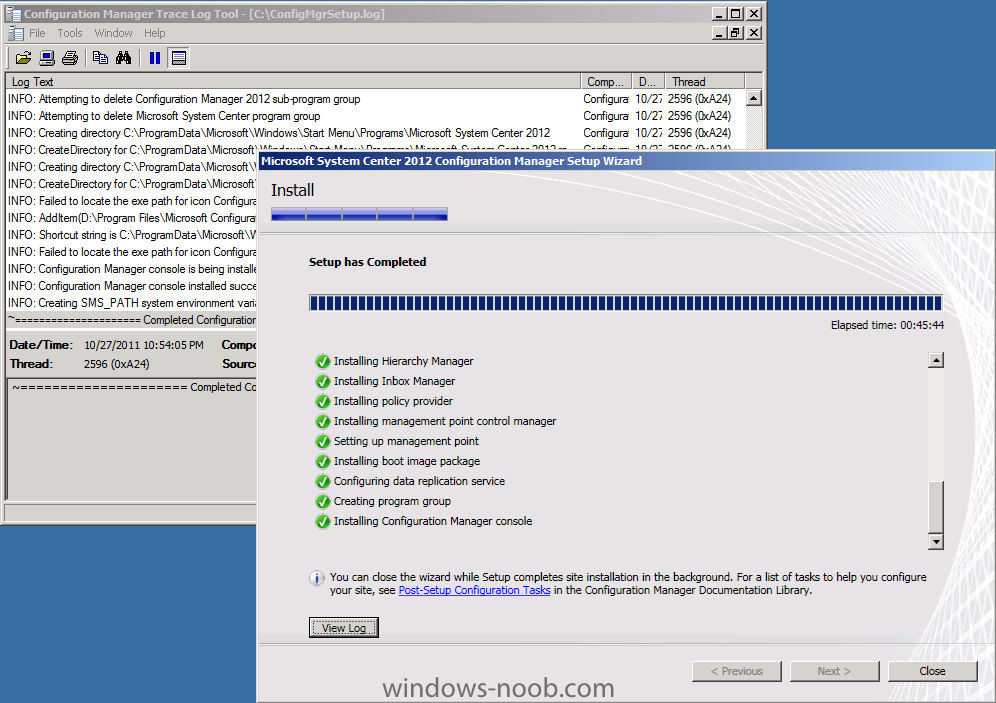Click the Setup has Completed progress bar
The width and height of the screenshot is (996, 703).
(626, 303)
